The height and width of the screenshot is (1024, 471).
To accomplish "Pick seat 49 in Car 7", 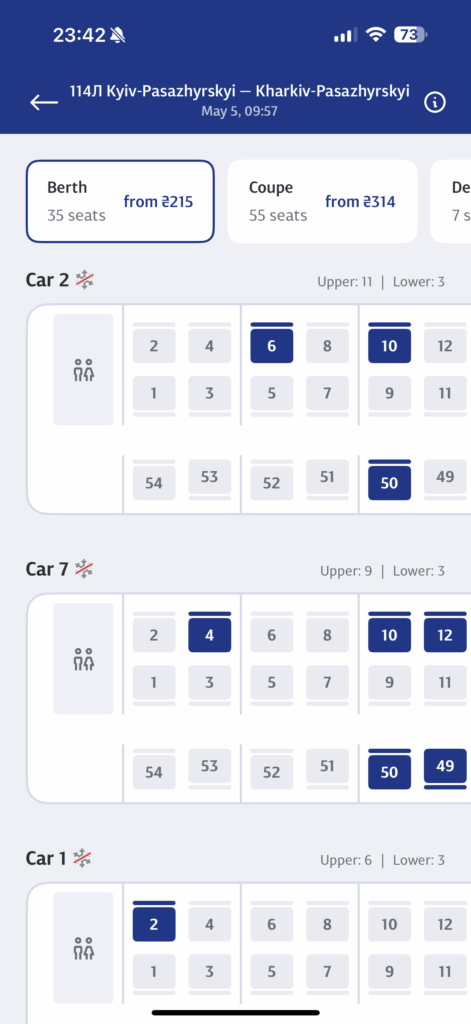I will point(445,765).
